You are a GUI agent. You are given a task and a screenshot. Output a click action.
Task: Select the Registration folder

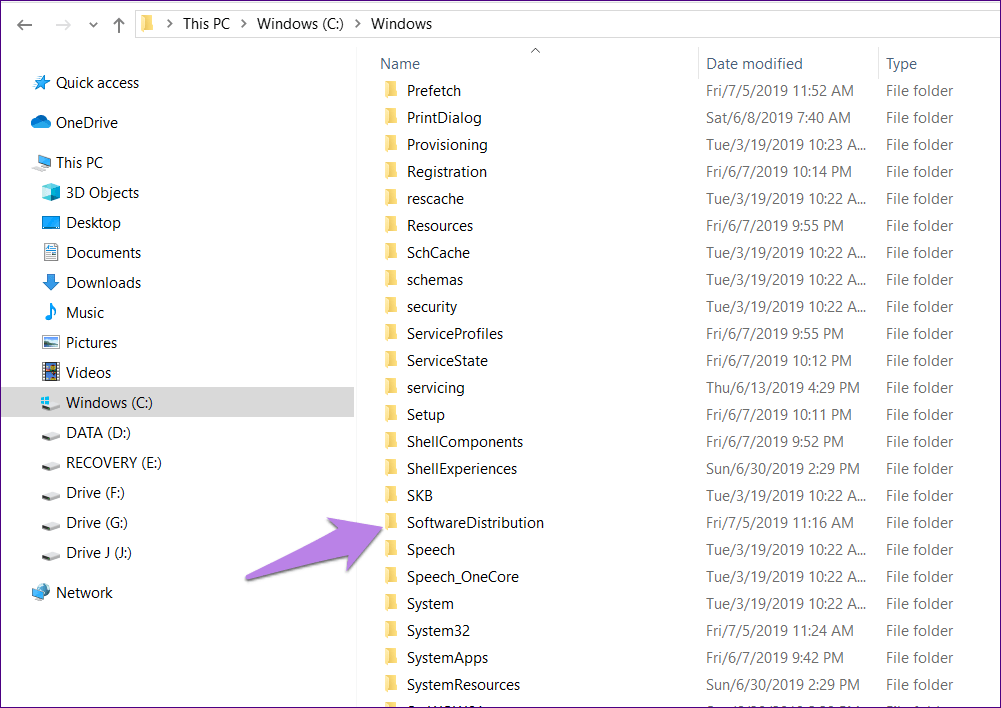(x=446, y=172)
